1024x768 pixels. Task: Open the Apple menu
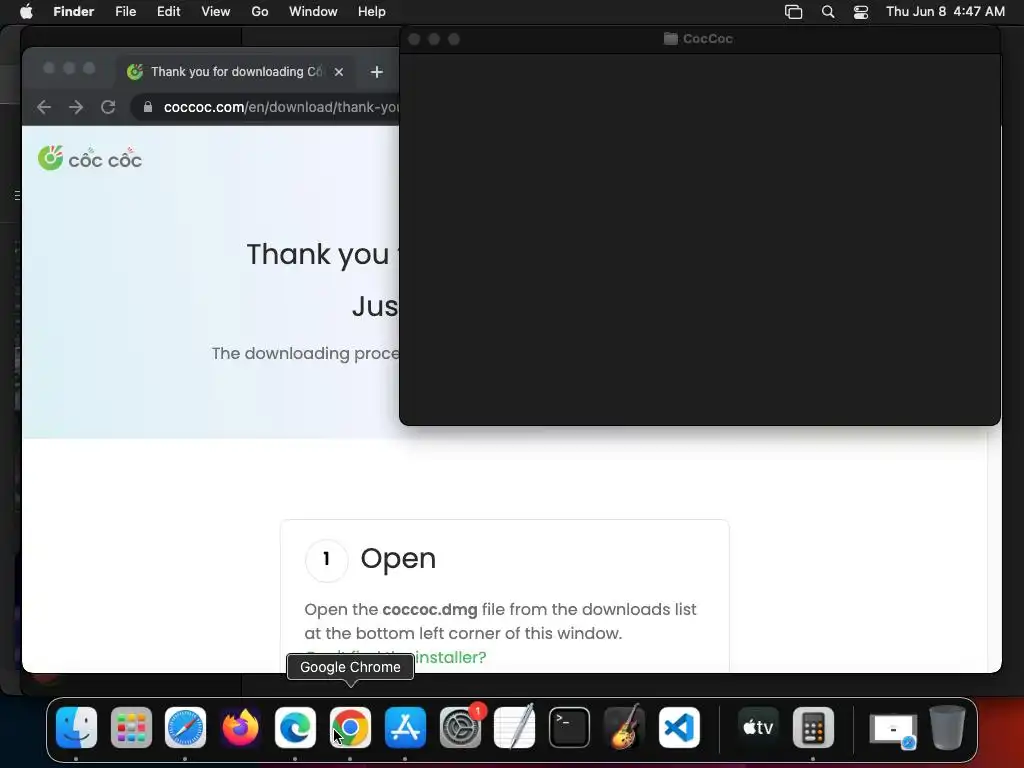[26, 12]
